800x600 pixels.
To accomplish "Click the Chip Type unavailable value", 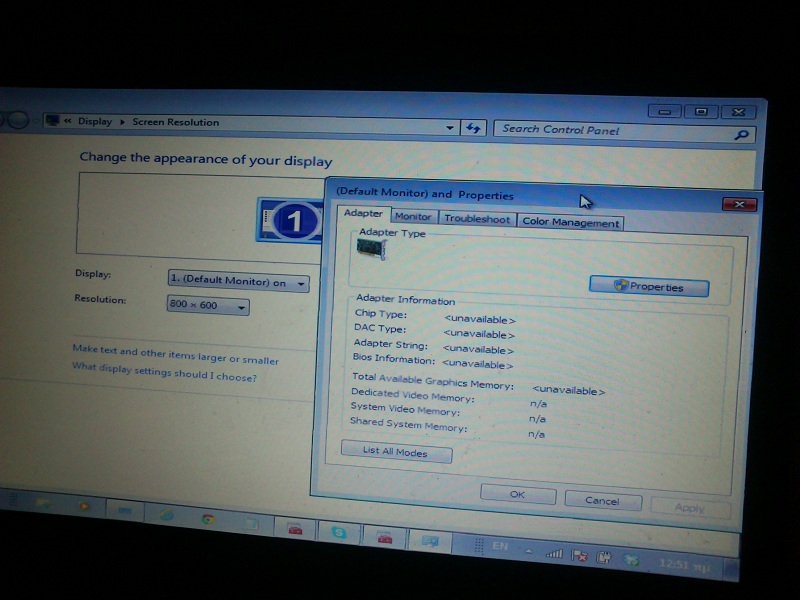I will point(479,319).
